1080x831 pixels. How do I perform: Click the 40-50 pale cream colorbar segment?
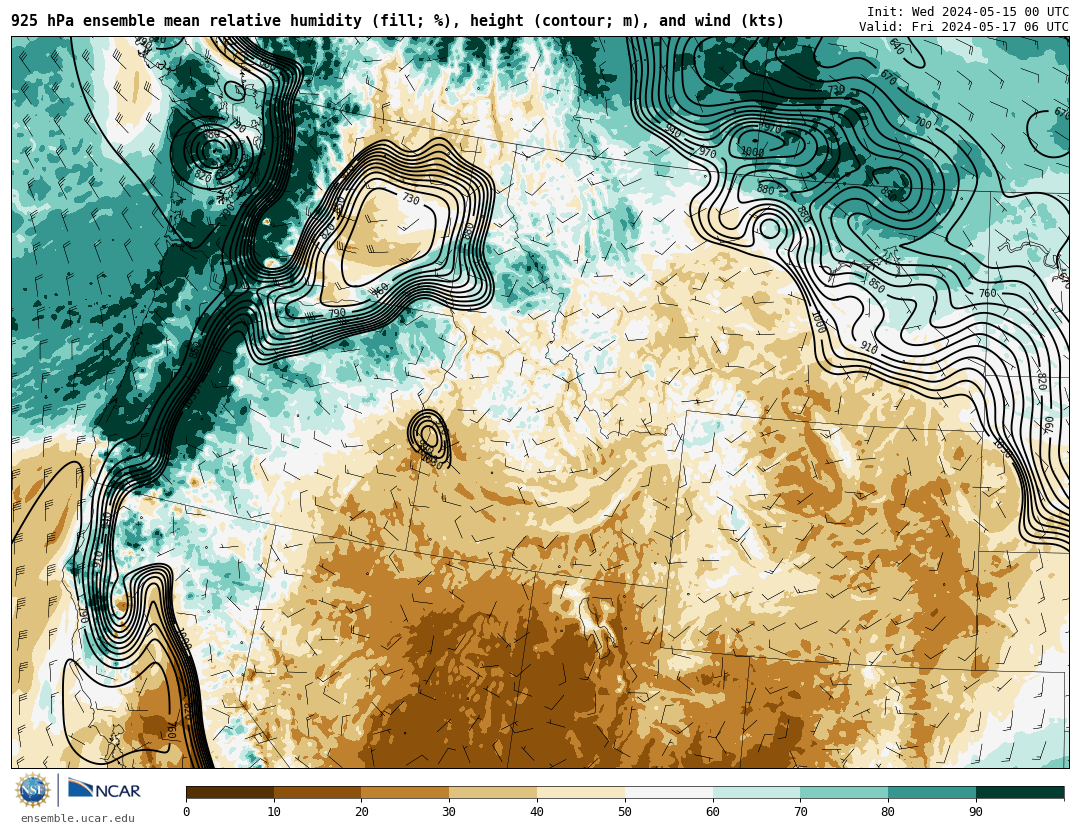(x=581, y=792)
